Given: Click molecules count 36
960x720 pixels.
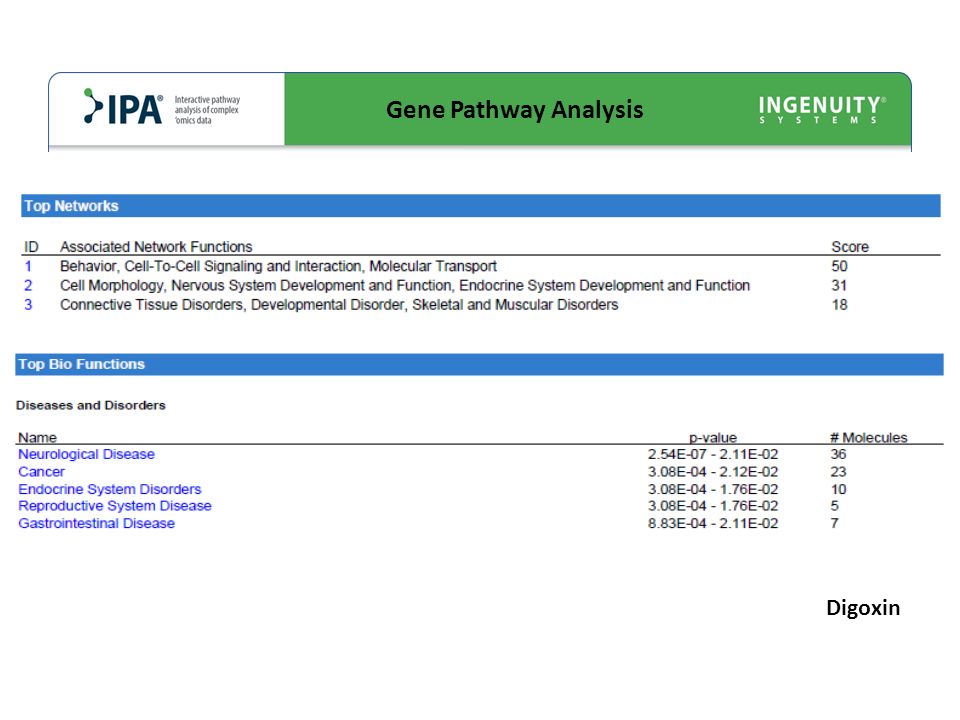Looking at the screenshot, I should (838, 454).
